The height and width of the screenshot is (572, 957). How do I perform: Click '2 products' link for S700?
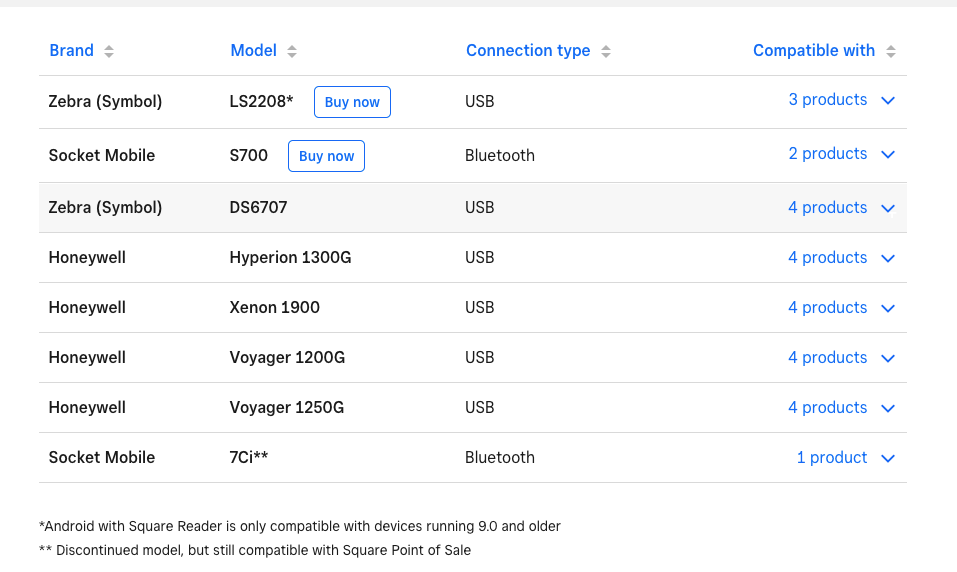827,154
